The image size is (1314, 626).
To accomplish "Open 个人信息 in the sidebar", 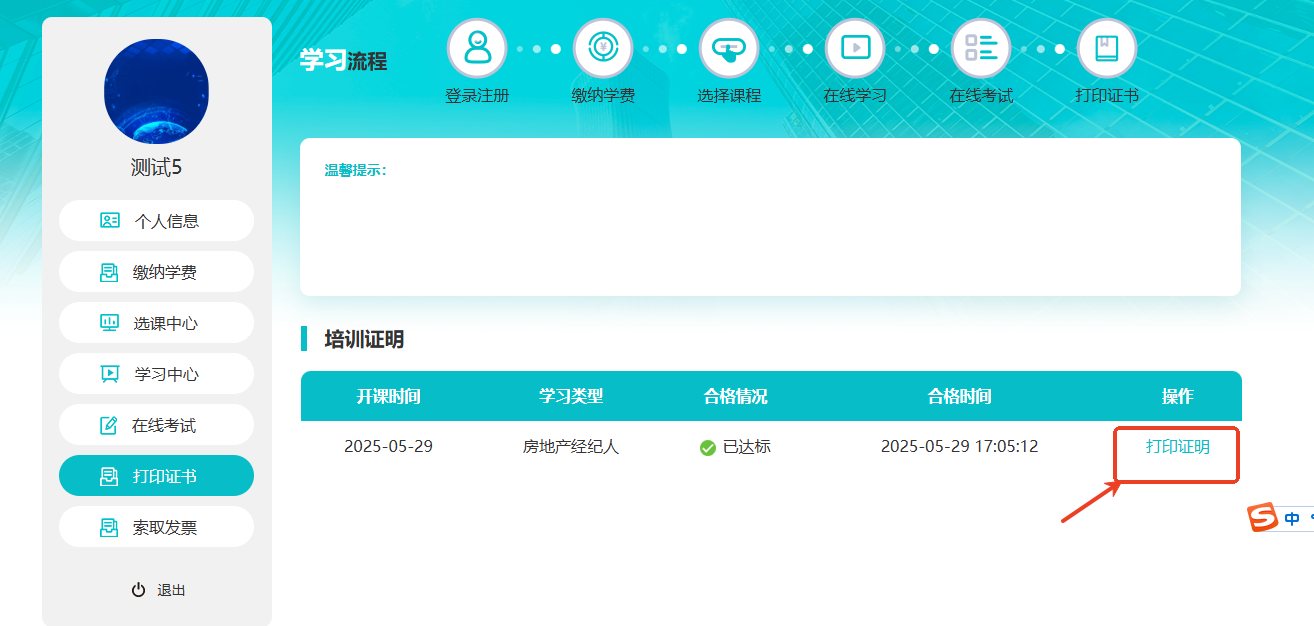I will [156, 221].
